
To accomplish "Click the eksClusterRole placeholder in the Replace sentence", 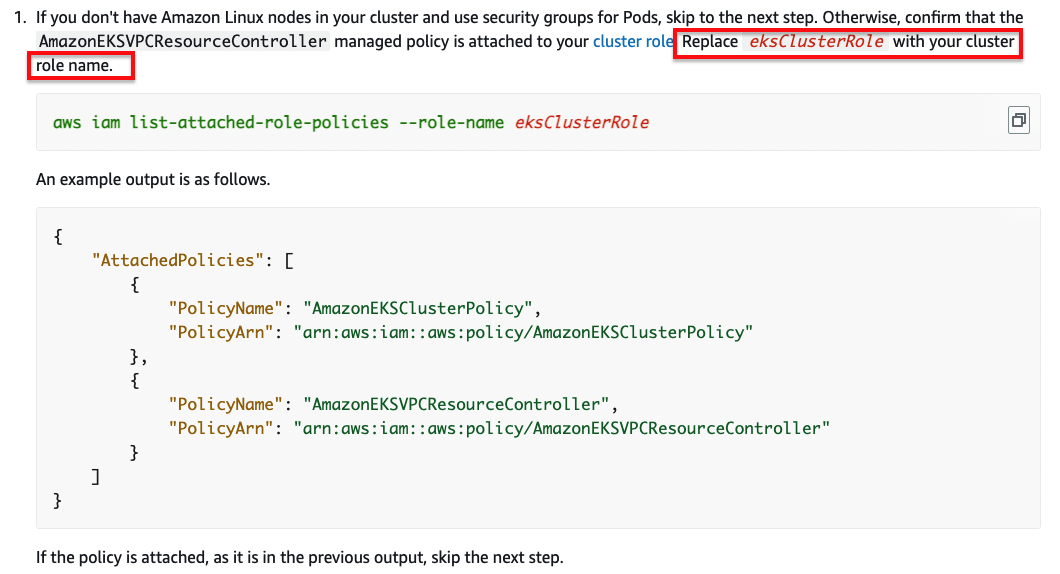I will (816, 41).
